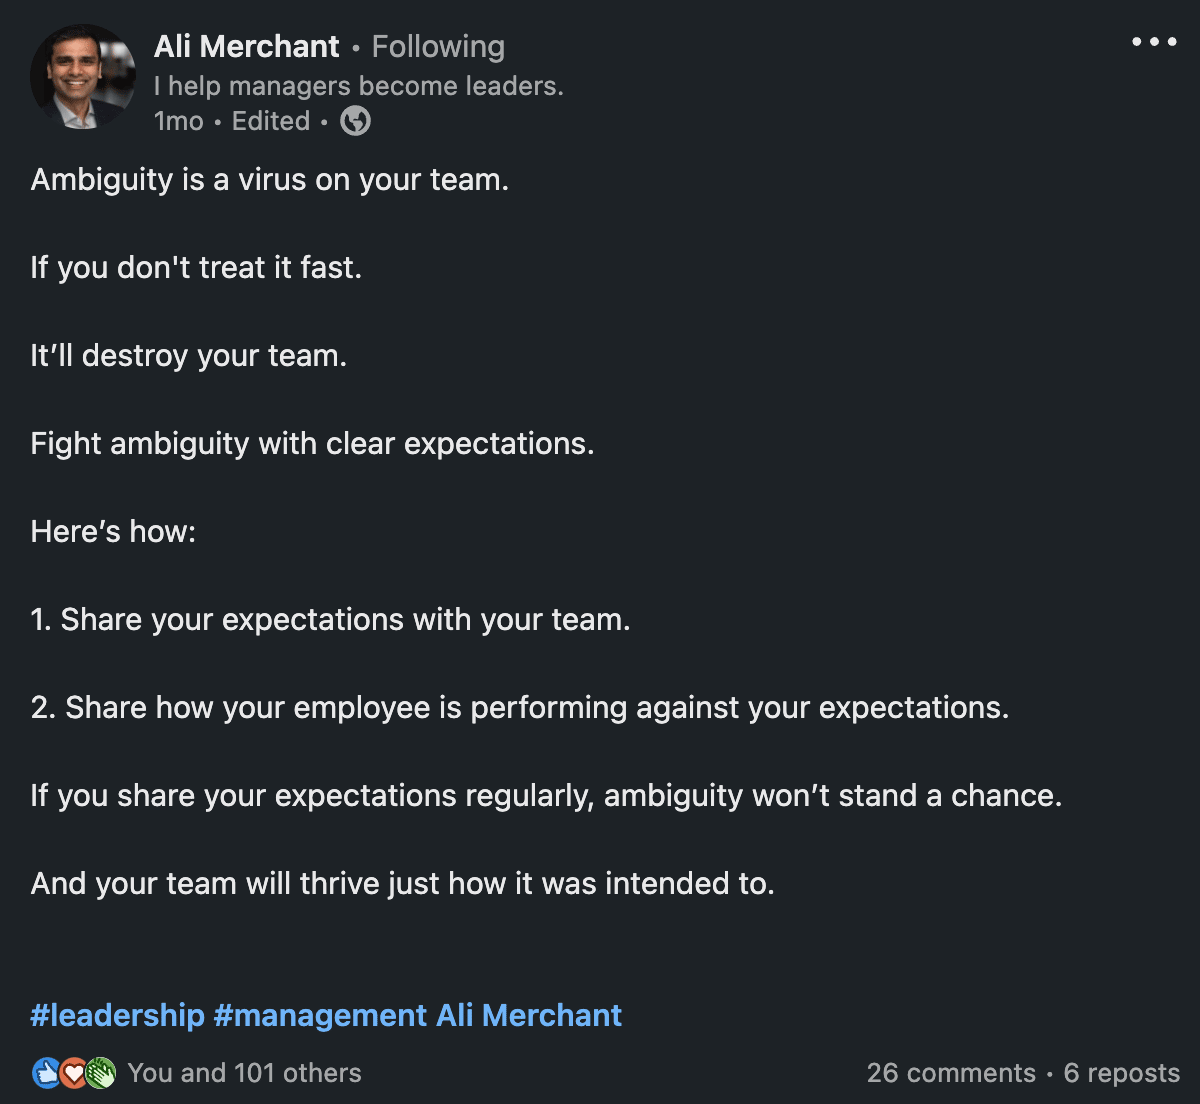Click the Ali Merchant mention link at the post bottom

pos(529,1015)
